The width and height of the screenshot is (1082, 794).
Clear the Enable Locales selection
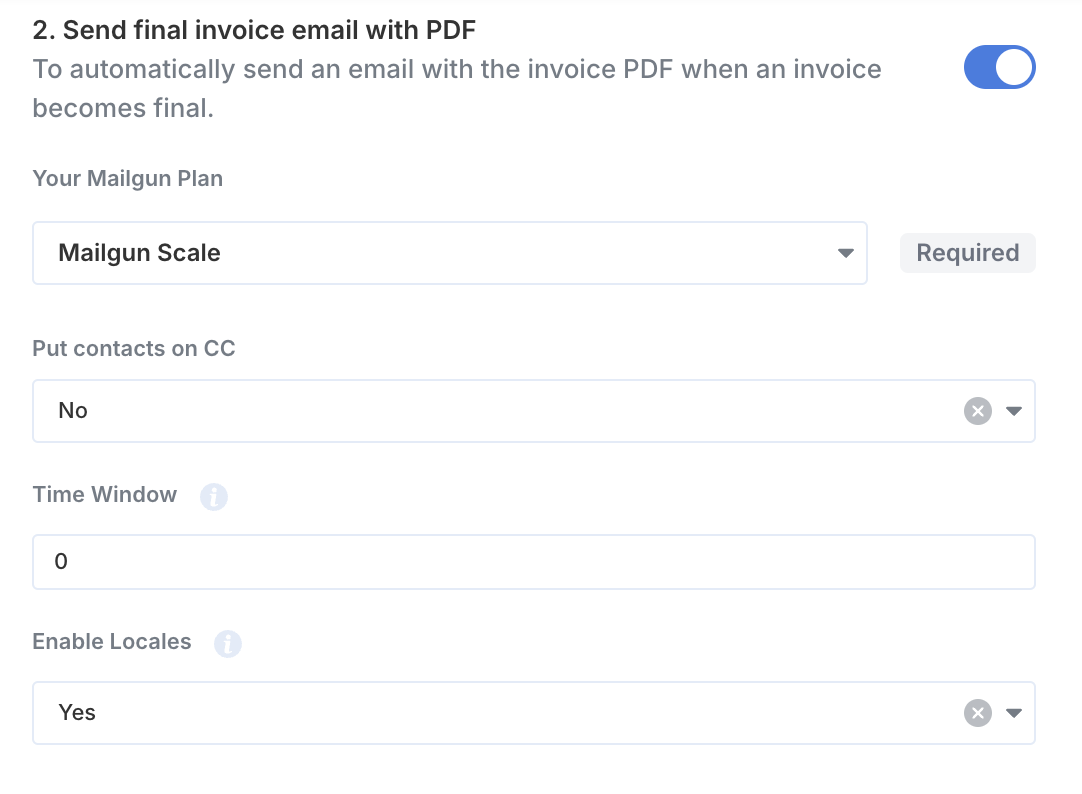[x=977, y=713]
